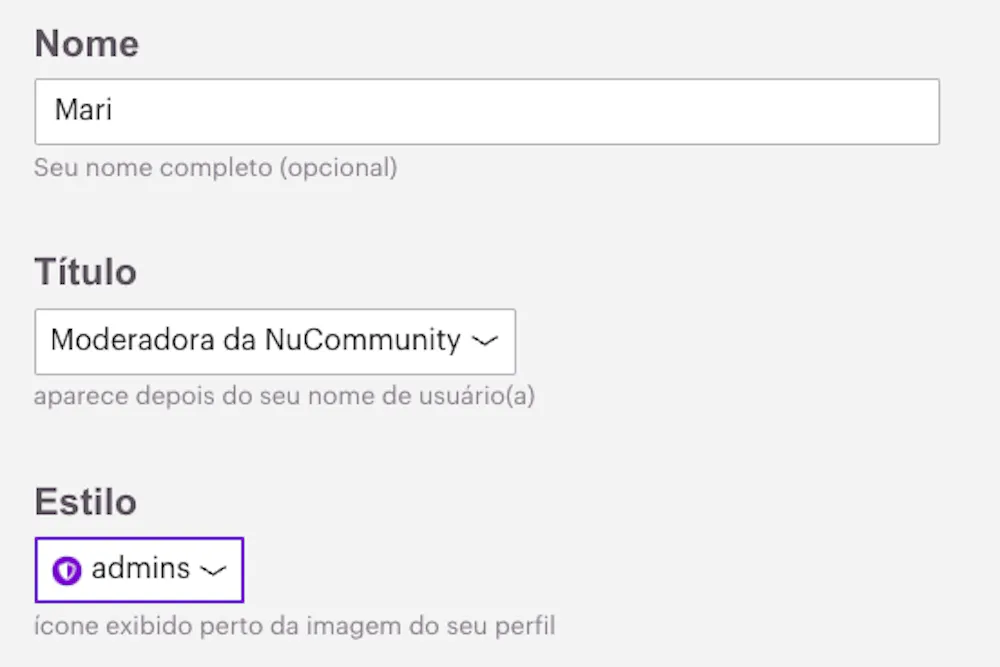
Task: Click the "Estilo" heading label
Action: [86, 501]
